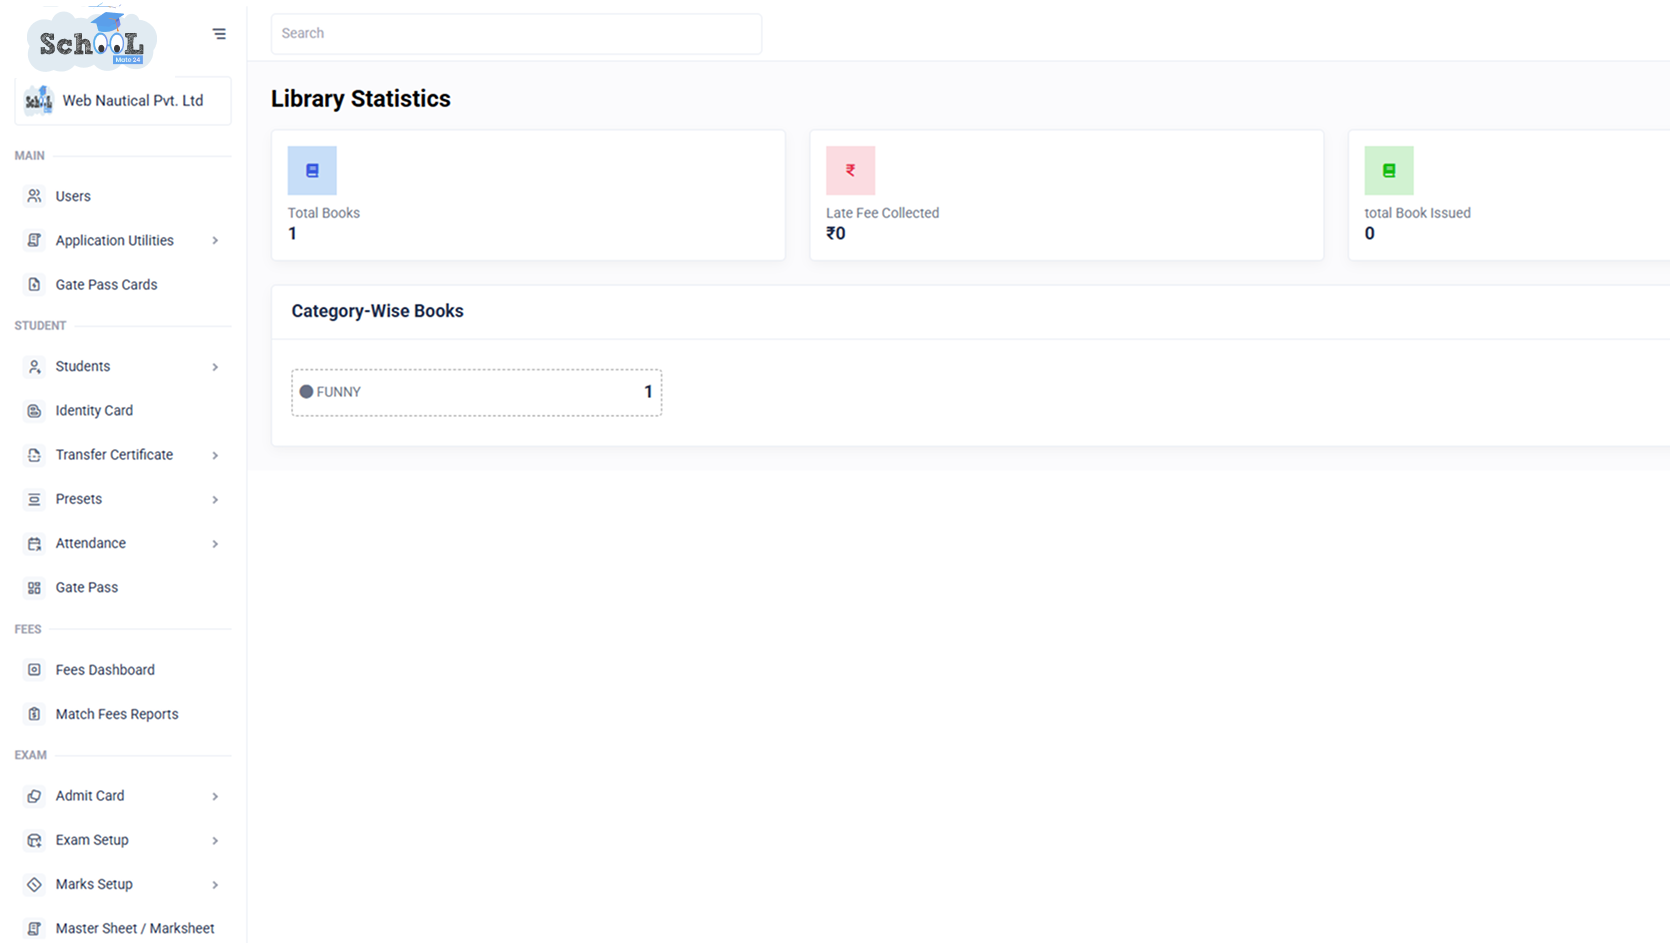The width and height of the screenshot is (1671, 943).
Task: Click the Gate Pass Cards icon
Action: point(35,285)
